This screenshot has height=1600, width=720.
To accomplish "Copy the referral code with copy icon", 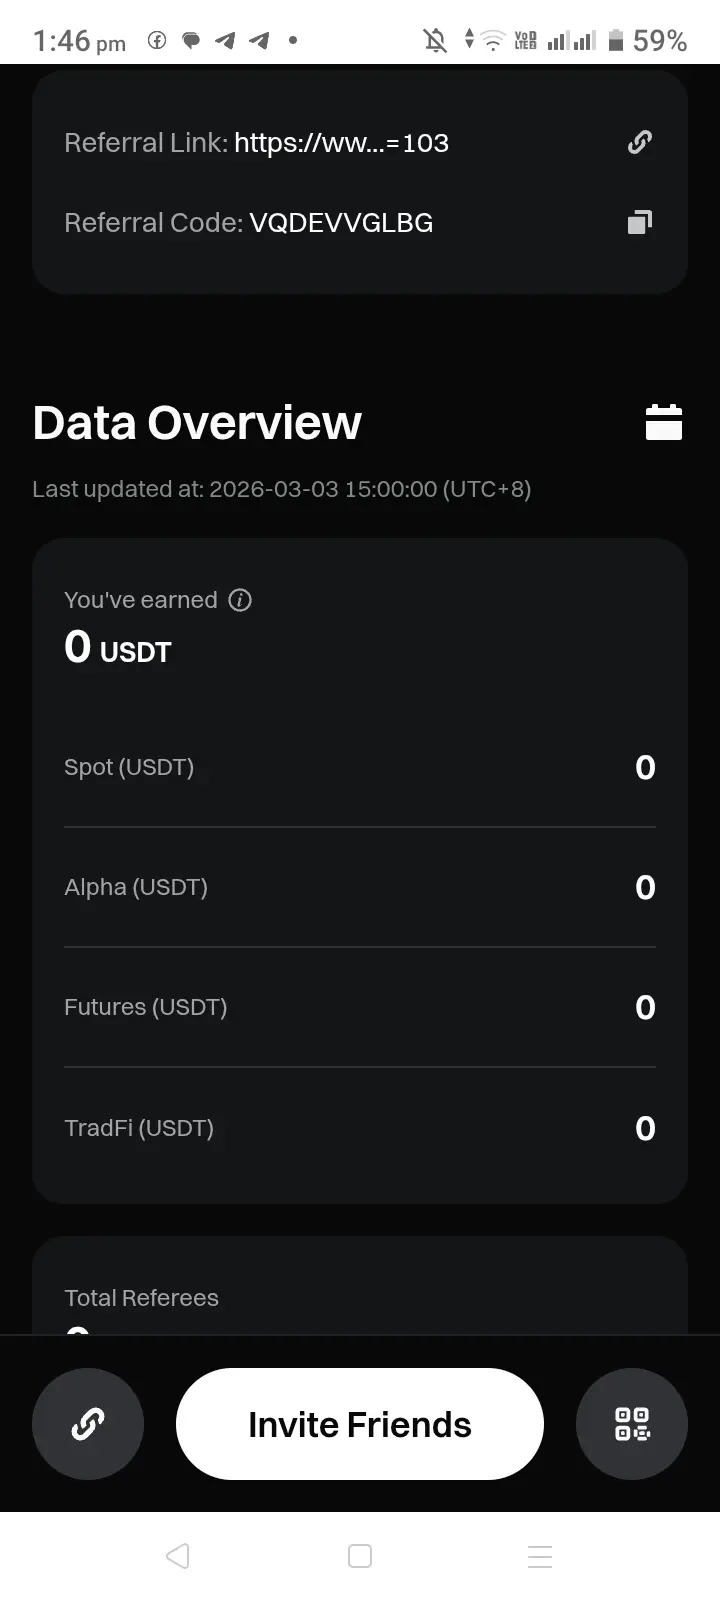I will point(640,222).
